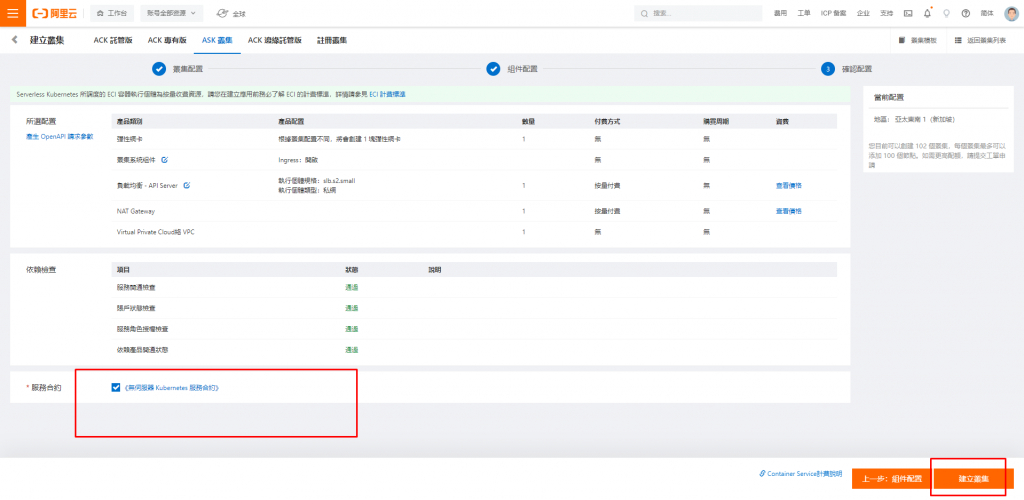This screenshot has height=500, width=1024.
Task: Click the step 3 確認配置 circle
Action: pyautogui.click(x=827, y=69)
